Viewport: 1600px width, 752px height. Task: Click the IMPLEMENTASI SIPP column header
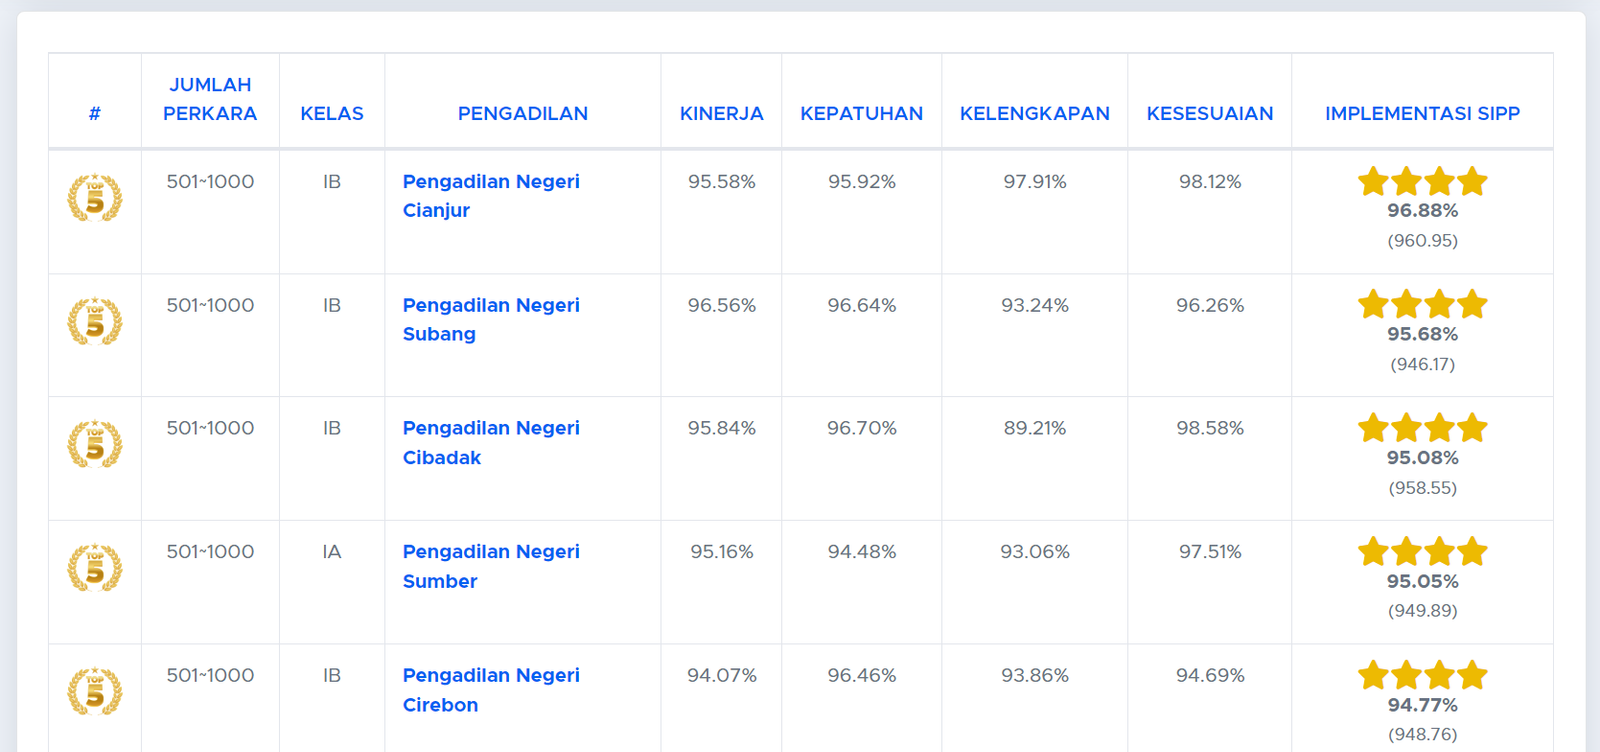(x=1422, y=114)
